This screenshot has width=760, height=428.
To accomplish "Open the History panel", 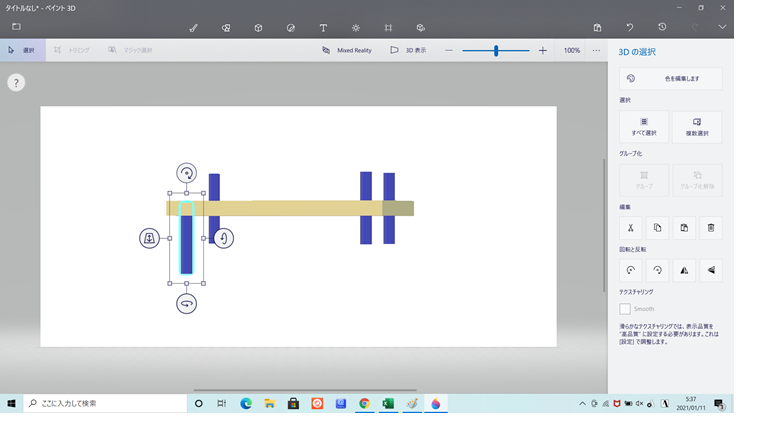I will [662, 27].
